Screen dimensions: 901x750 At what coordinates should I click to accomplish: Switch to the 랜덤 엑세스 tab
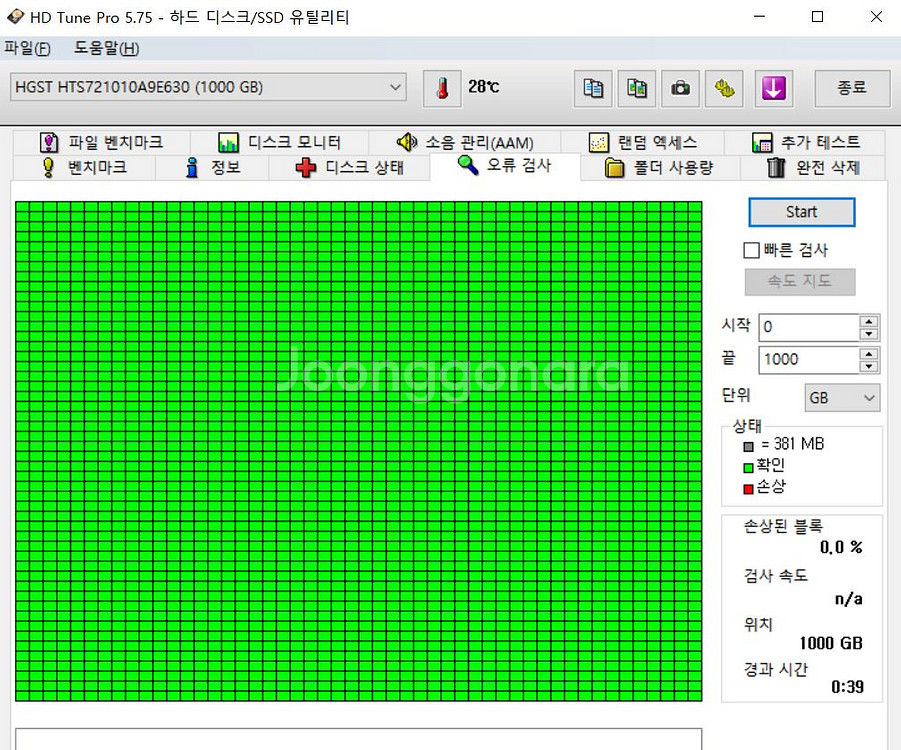tap(642, 142)
